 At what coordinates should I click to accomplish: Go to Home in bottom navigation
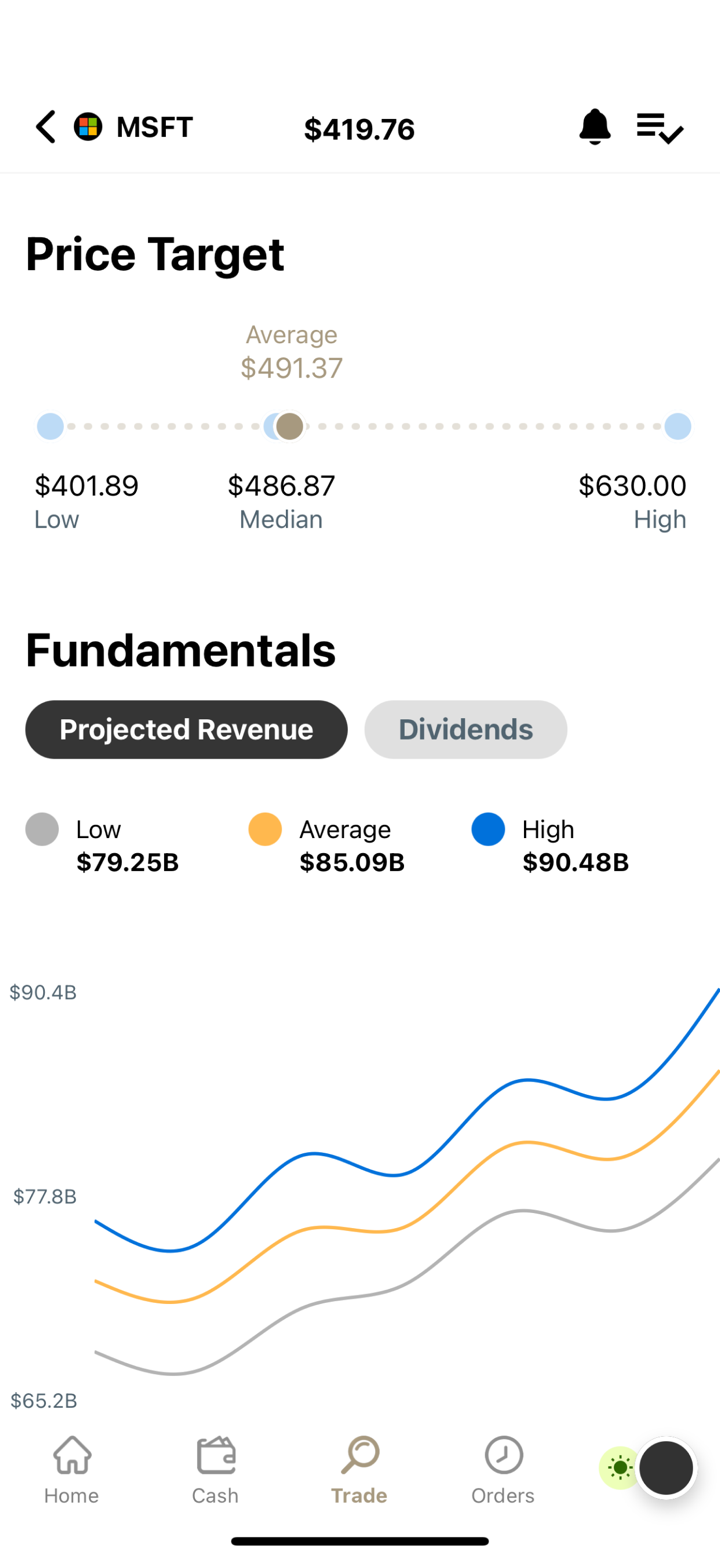[x=72, y=1469]
